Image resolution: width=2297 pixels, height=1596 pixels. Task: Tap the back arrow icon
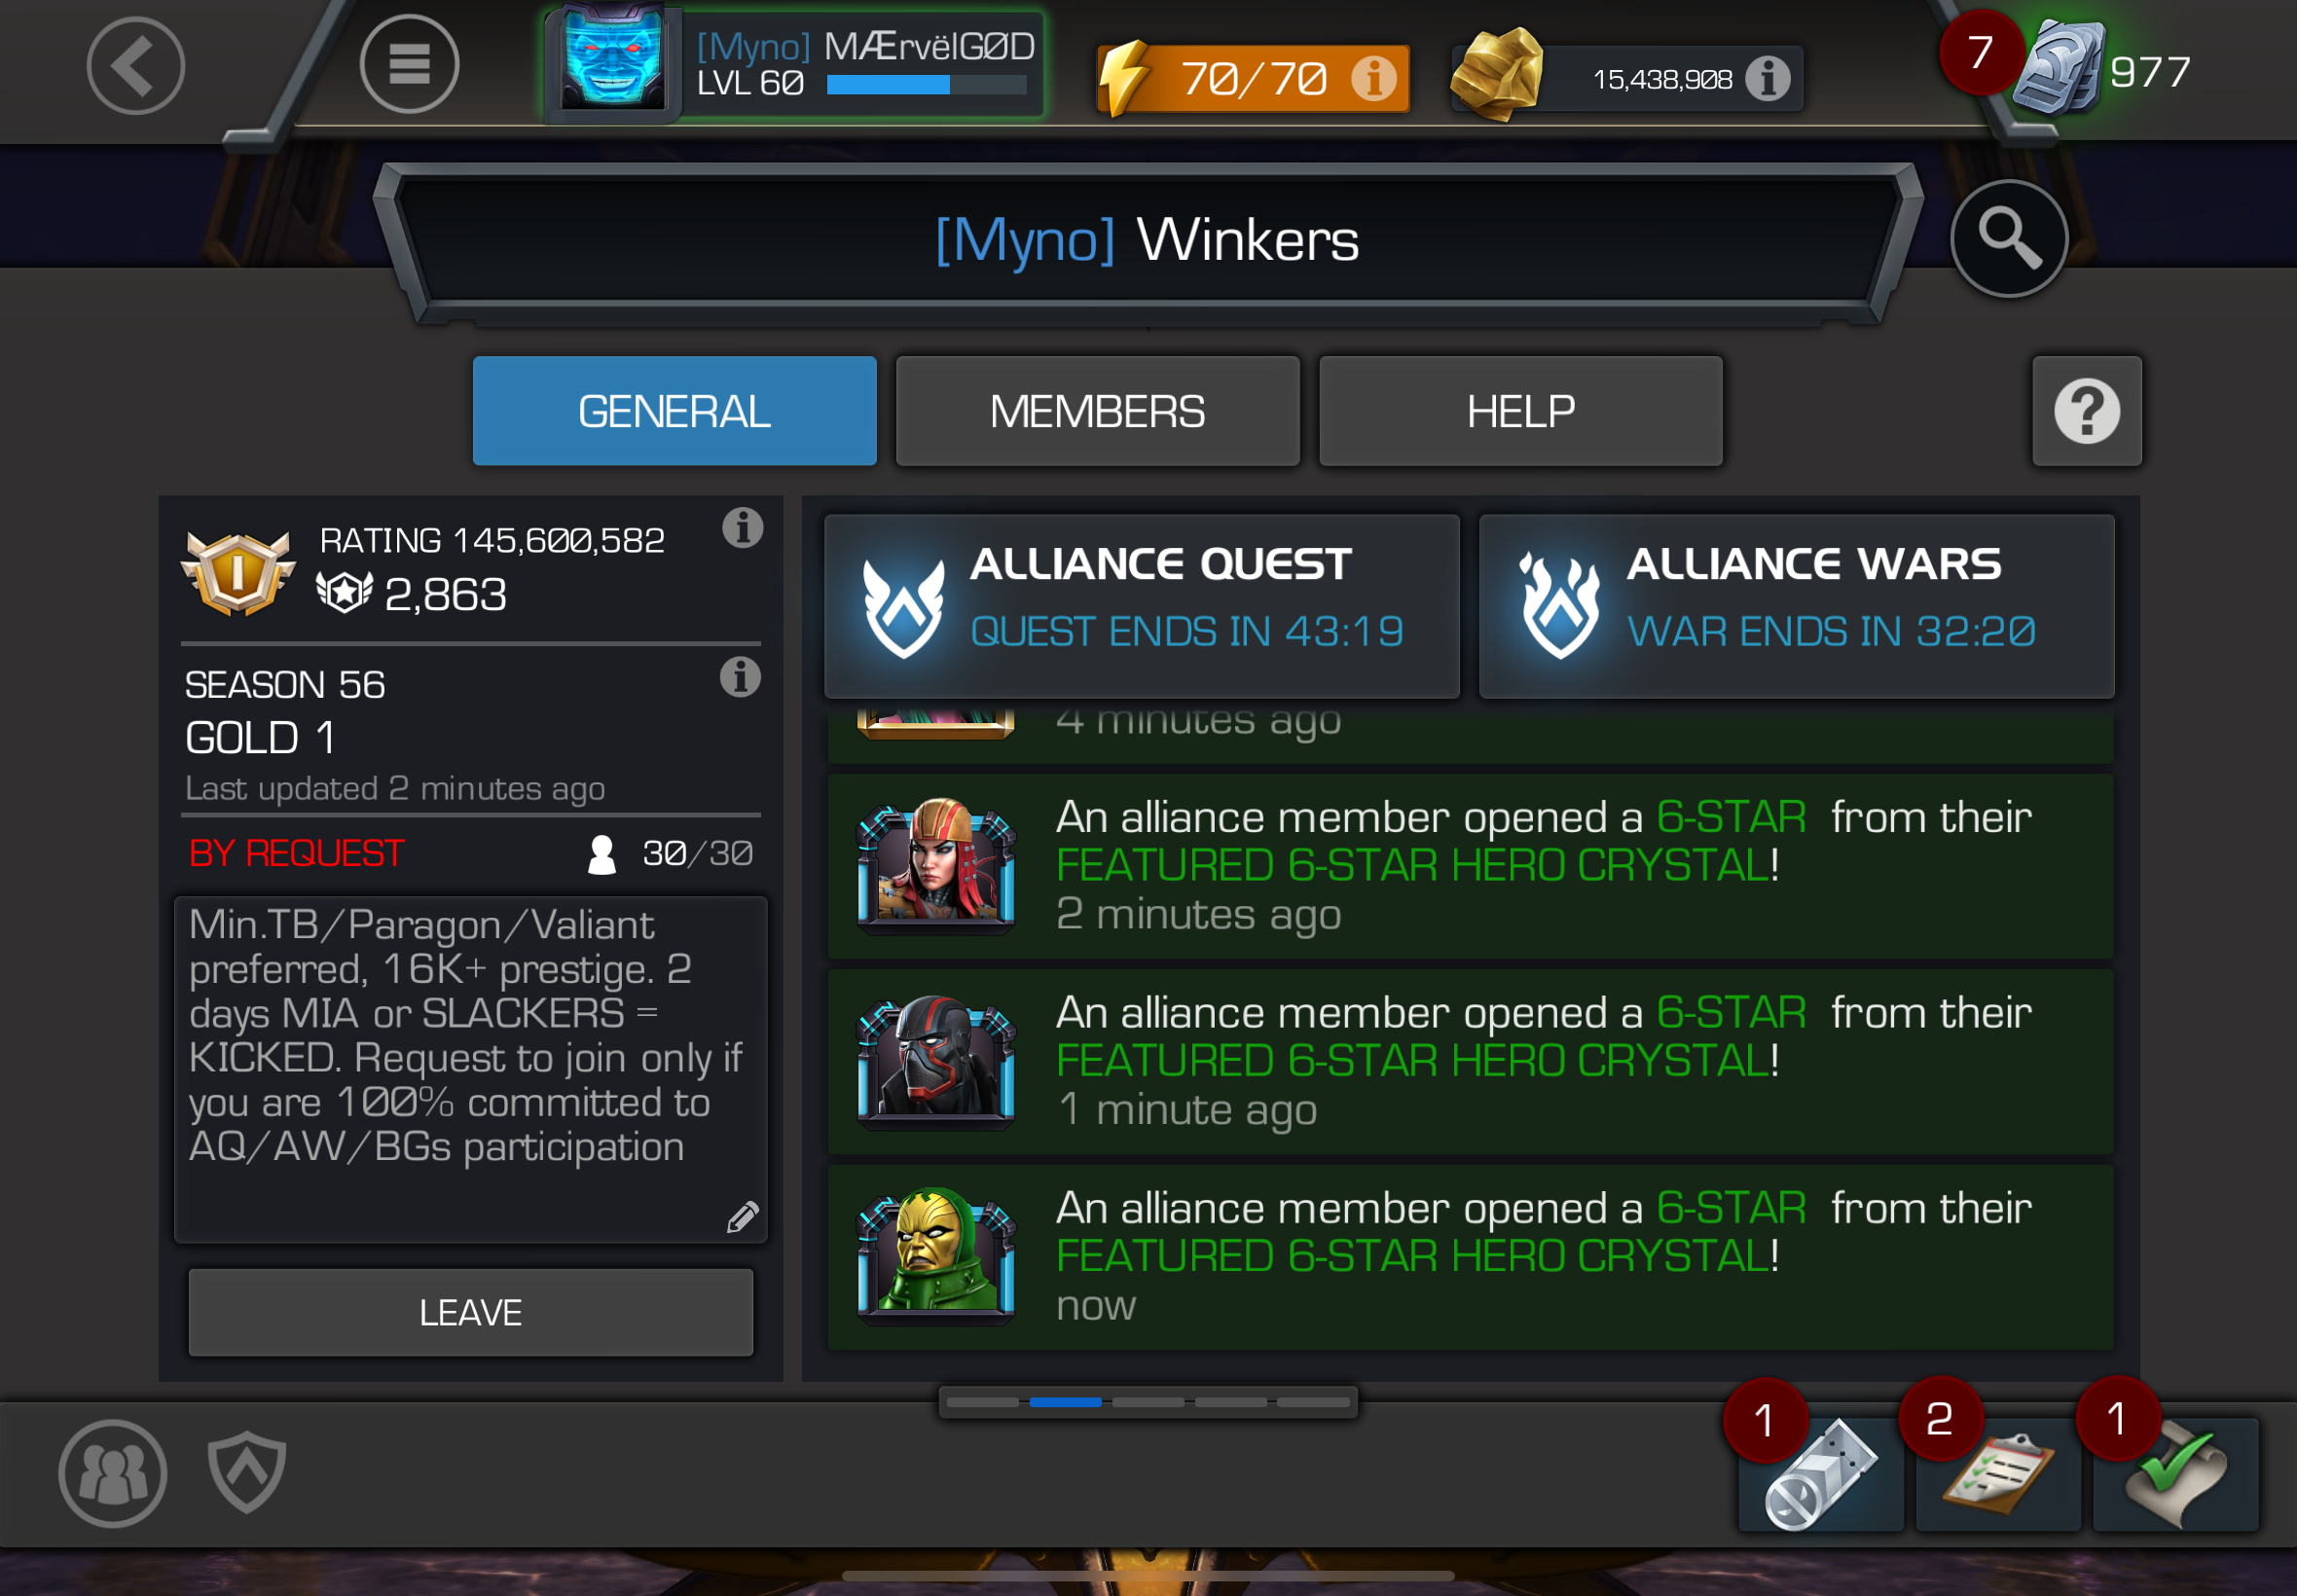pyautogui.click(x=136, y=66)
